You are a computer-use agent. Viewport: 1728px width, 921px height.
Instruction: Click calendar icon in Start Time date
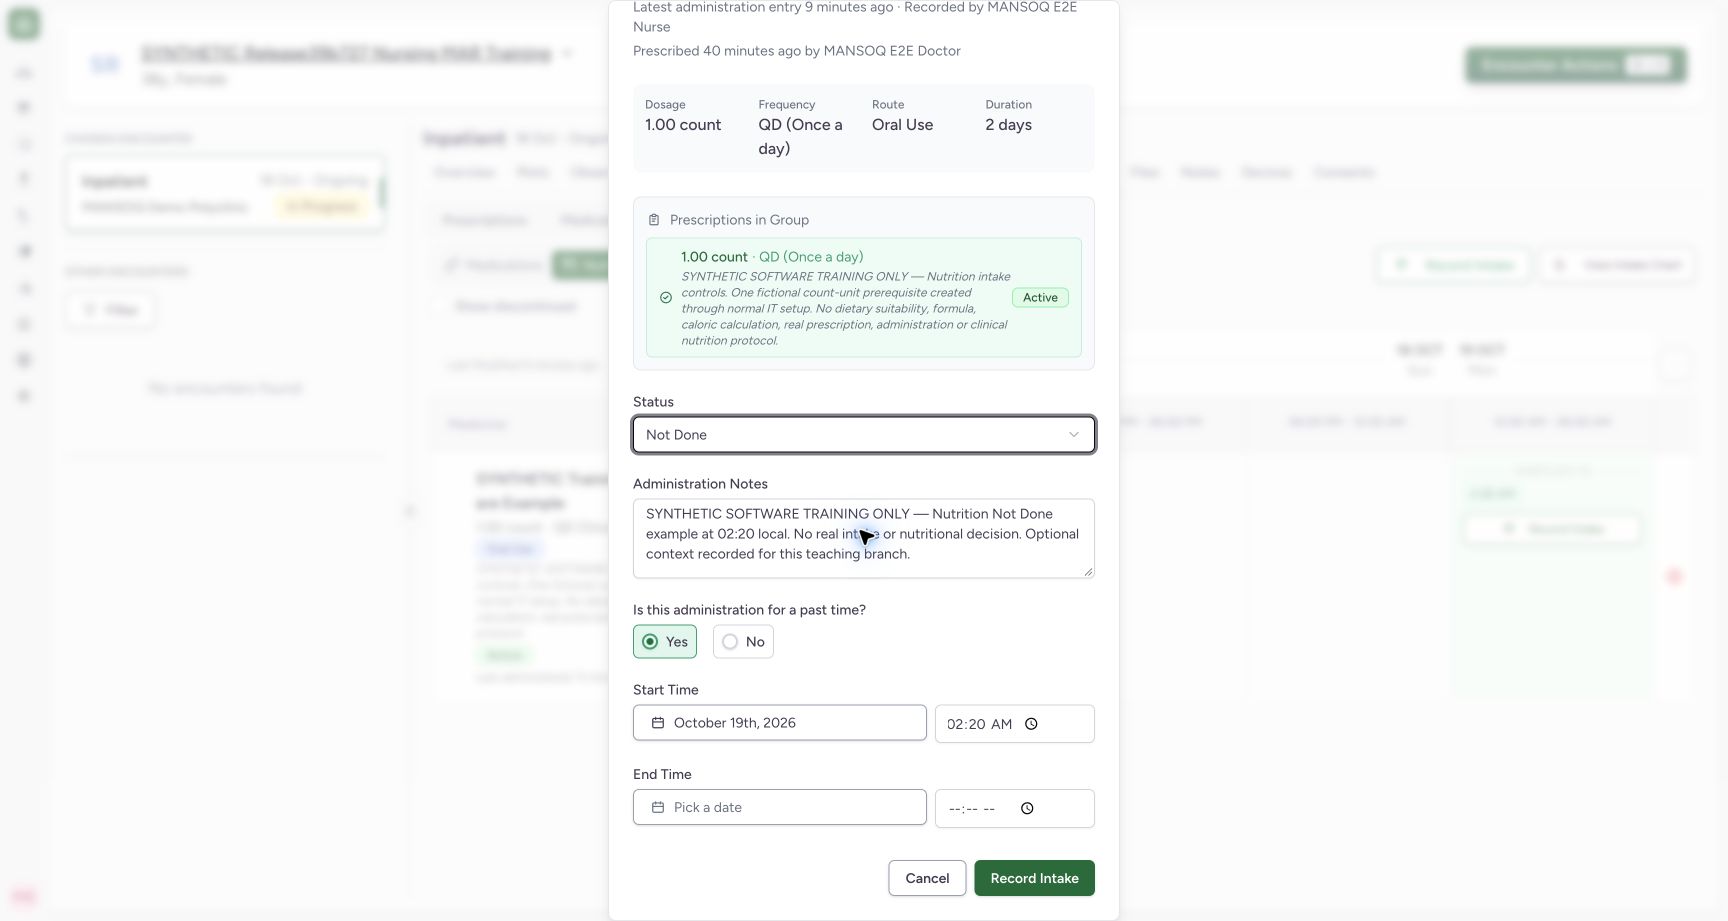pyautogui.click(x=658, y=723)
